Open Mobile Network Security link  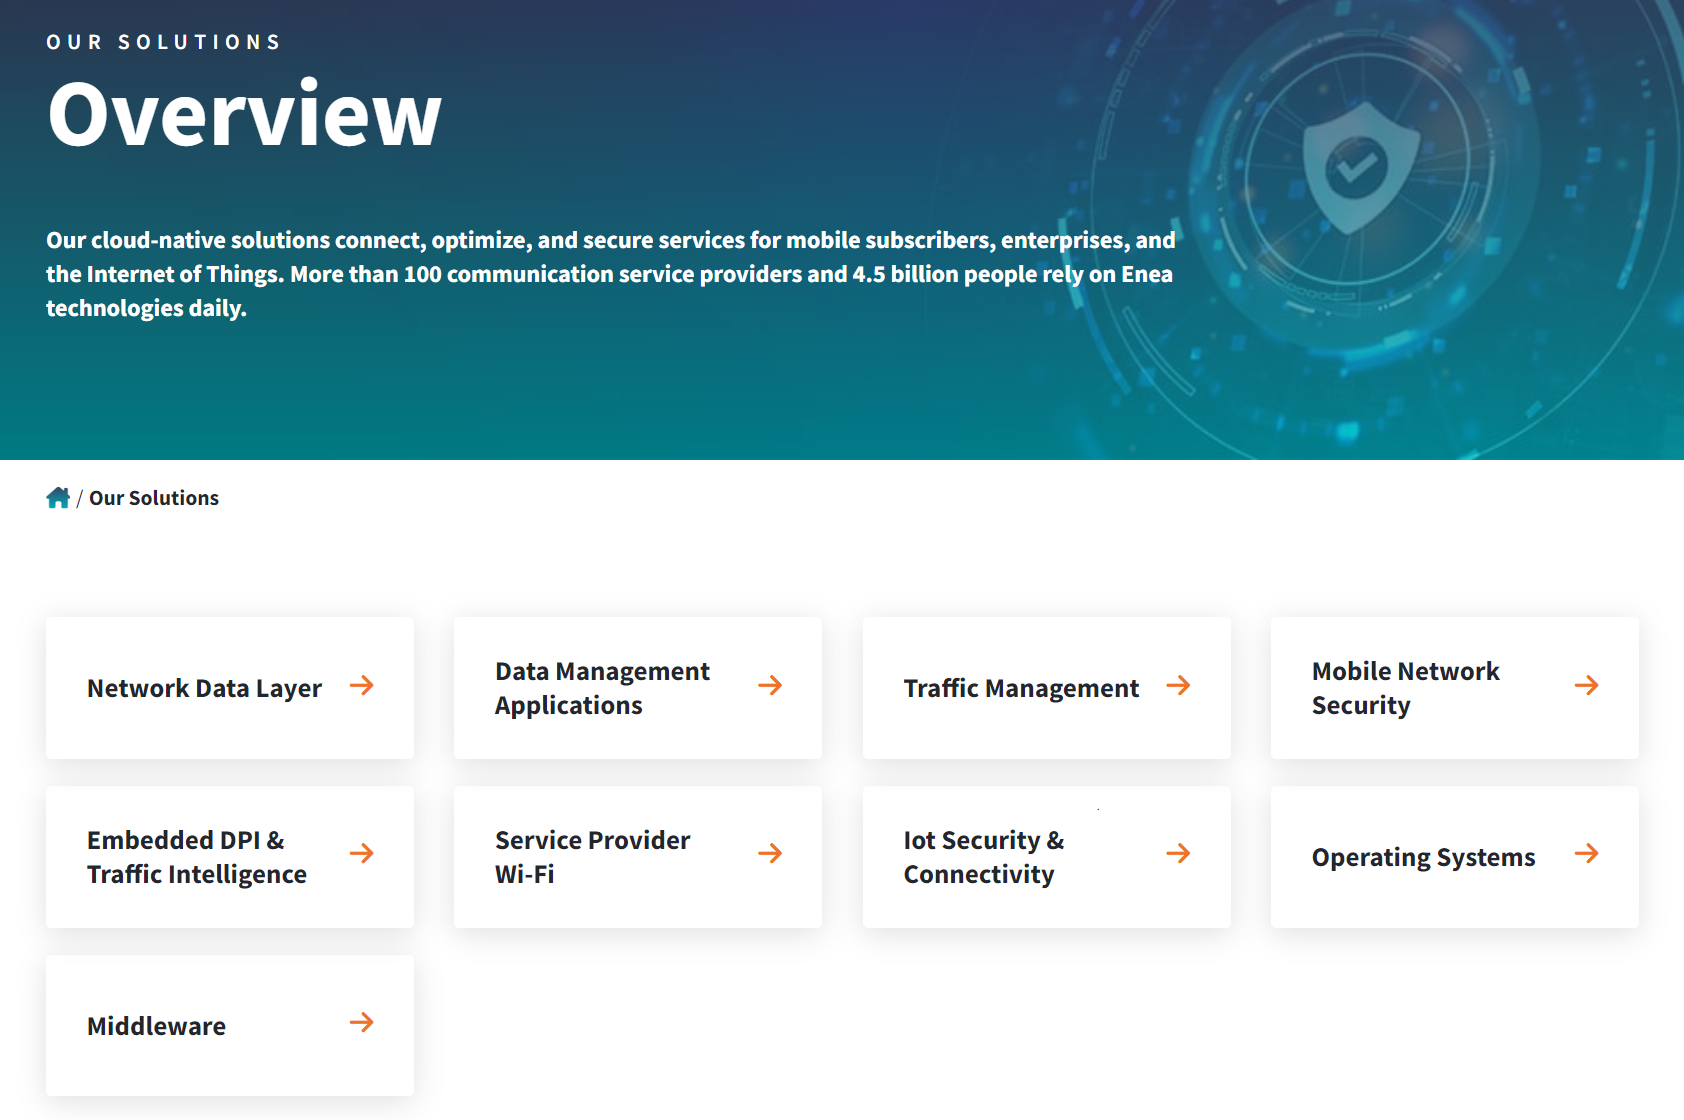(1405, 688)
